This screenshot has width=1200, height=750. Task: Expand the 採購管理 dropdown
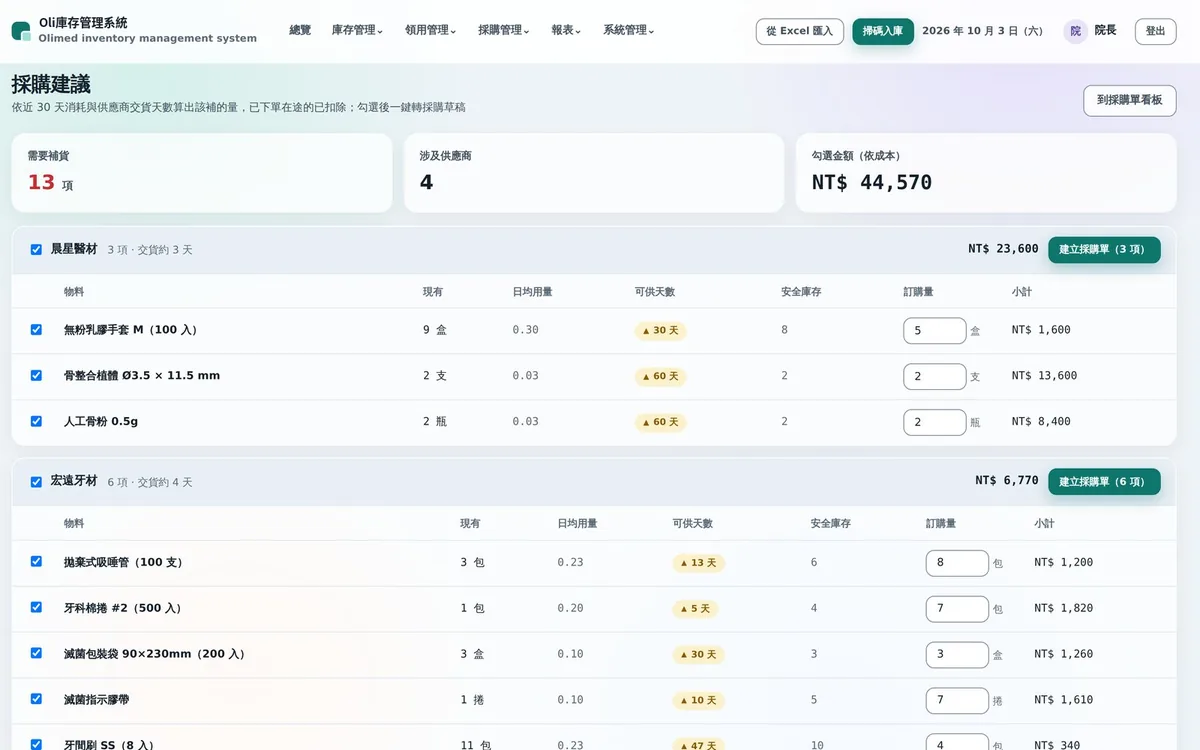point(504,31)
